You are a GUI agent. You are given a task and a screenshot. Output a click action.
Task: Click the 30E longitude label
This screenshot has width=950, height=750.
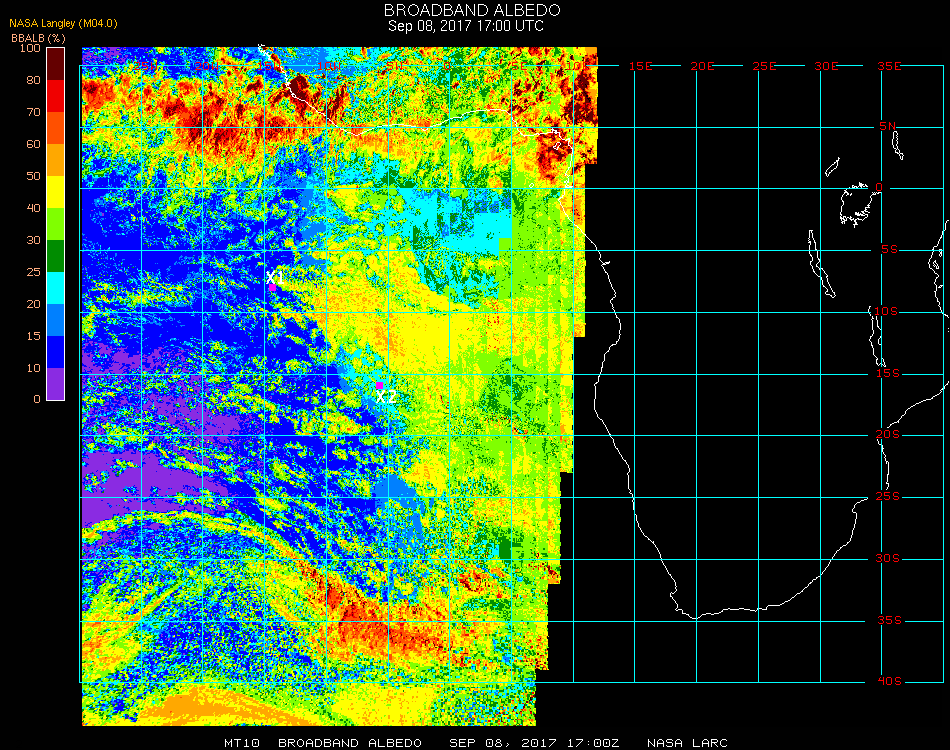[826, 66]
